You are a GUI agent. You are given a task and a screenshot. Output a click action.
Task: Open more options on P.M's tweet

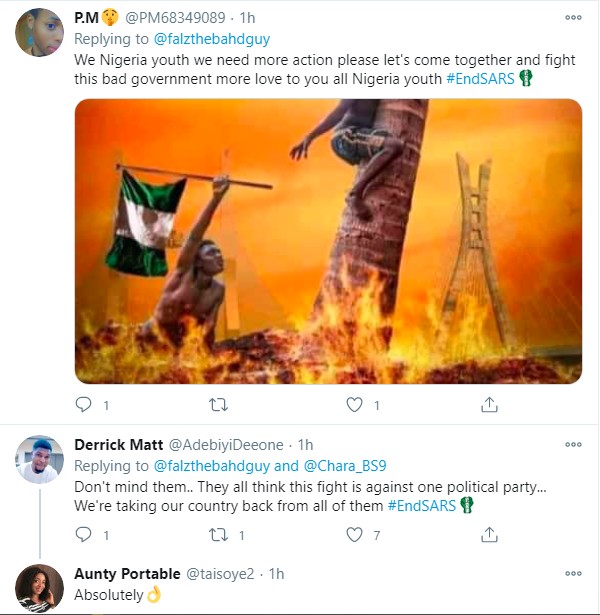click(x=573, y=18)
